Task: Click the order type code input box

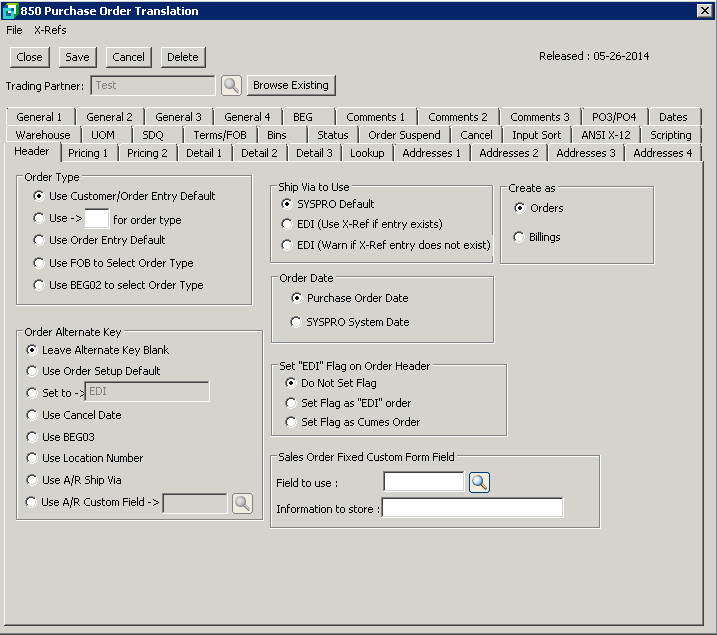Action: 96,219
